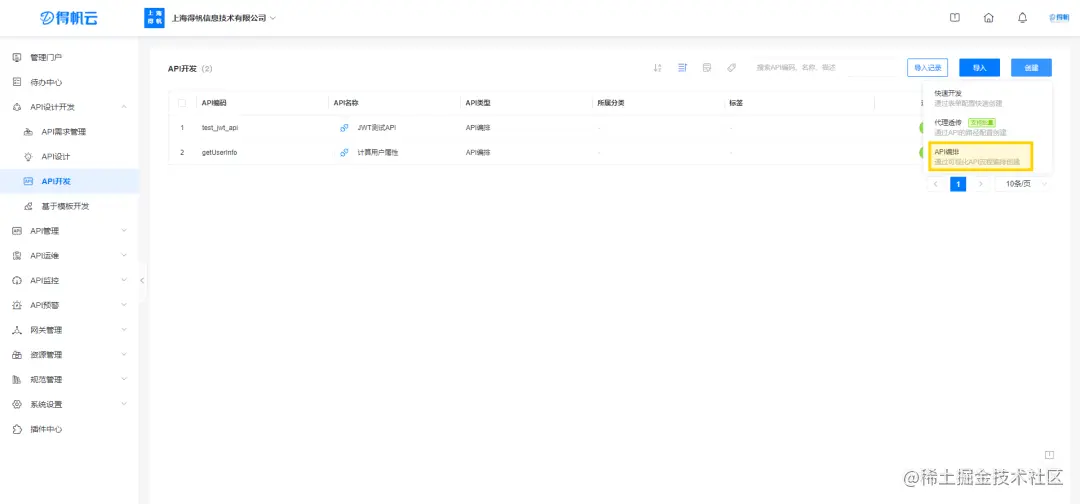Screen dimensions: 1080x504
Task: Click the API名称 column header
Action: pyautogui.click(x=346, y=103)
